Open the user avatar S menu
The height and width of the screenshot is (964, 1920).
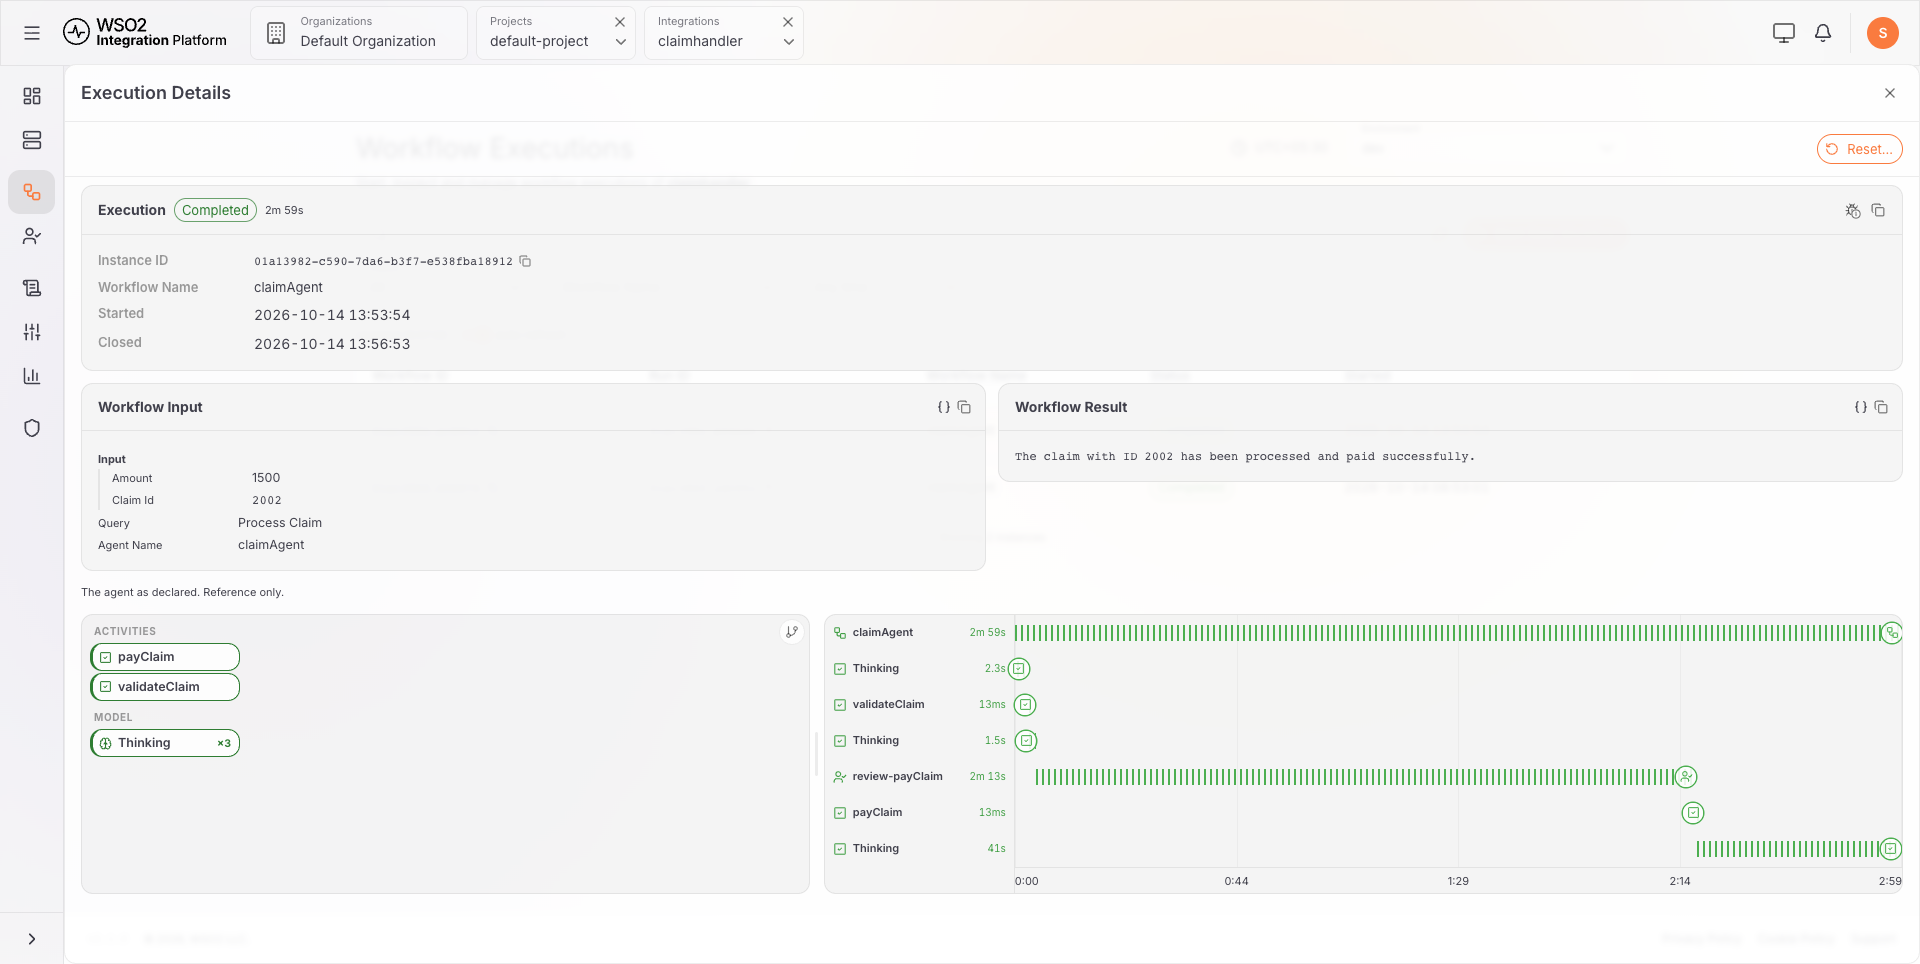1883,33
